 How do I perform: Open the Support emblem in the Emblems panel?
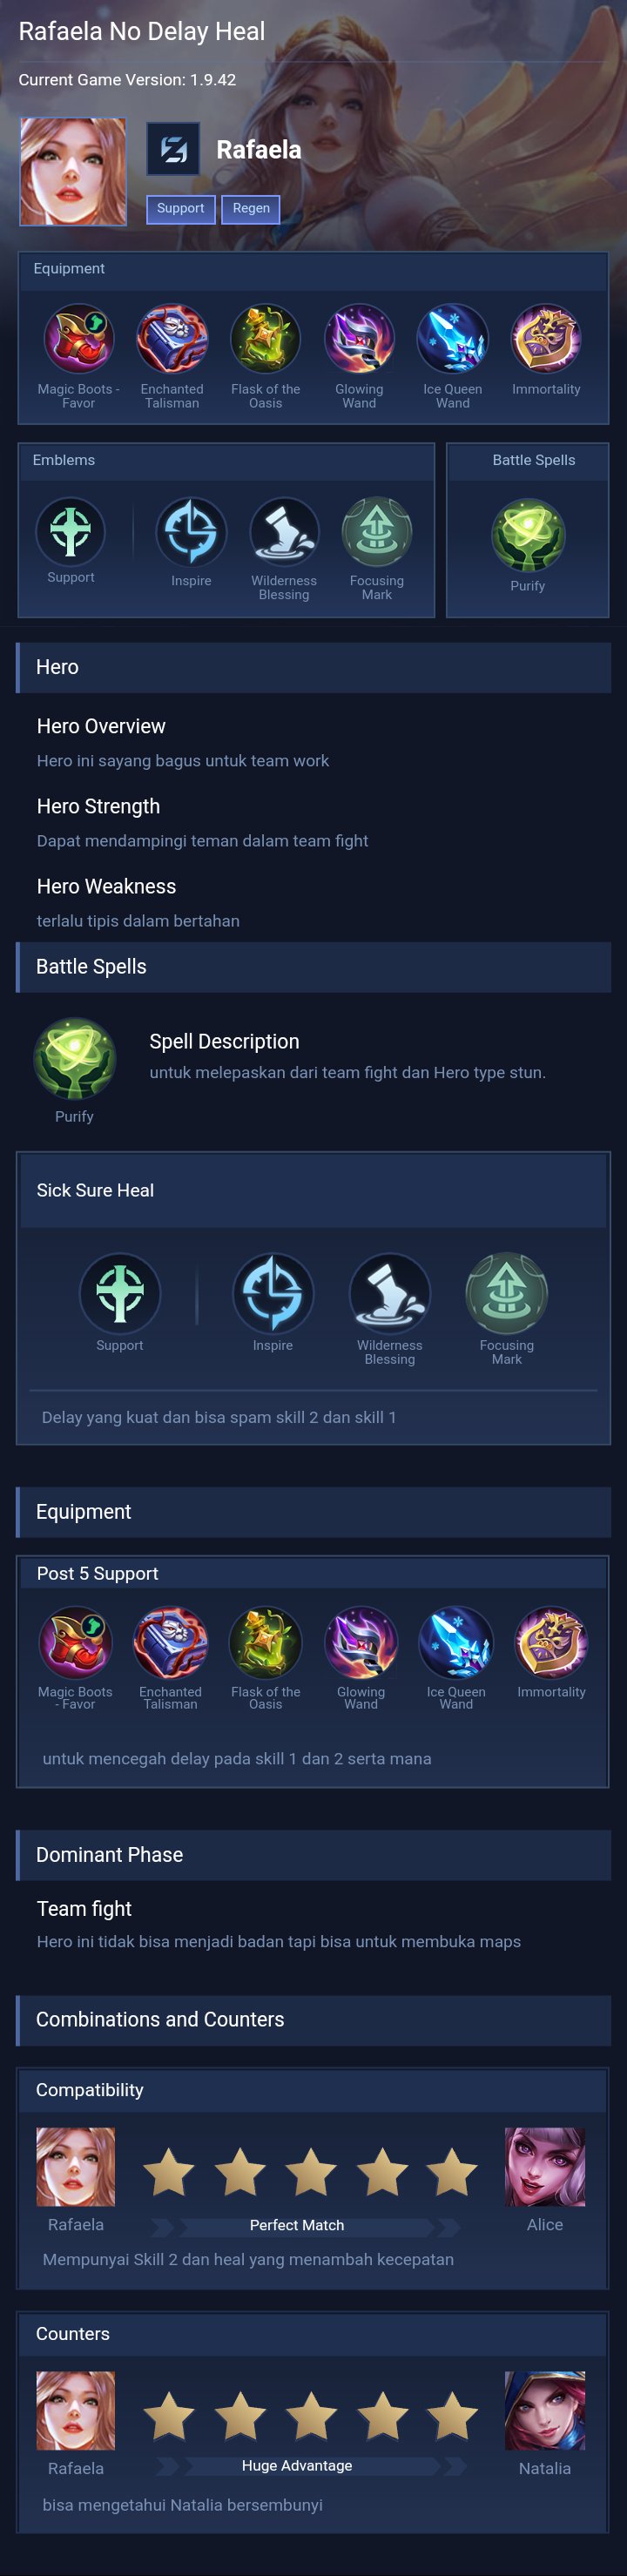pos(71,532)
